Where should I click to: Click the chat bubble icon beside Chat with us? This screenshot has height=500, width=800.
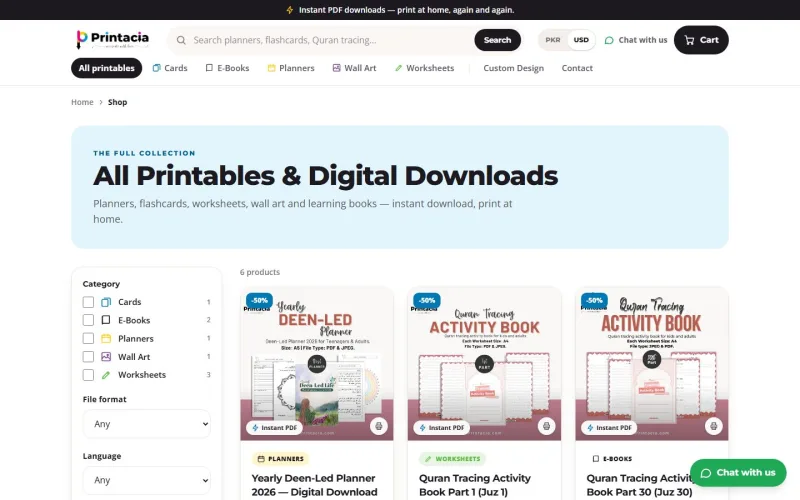click(609, 40)
